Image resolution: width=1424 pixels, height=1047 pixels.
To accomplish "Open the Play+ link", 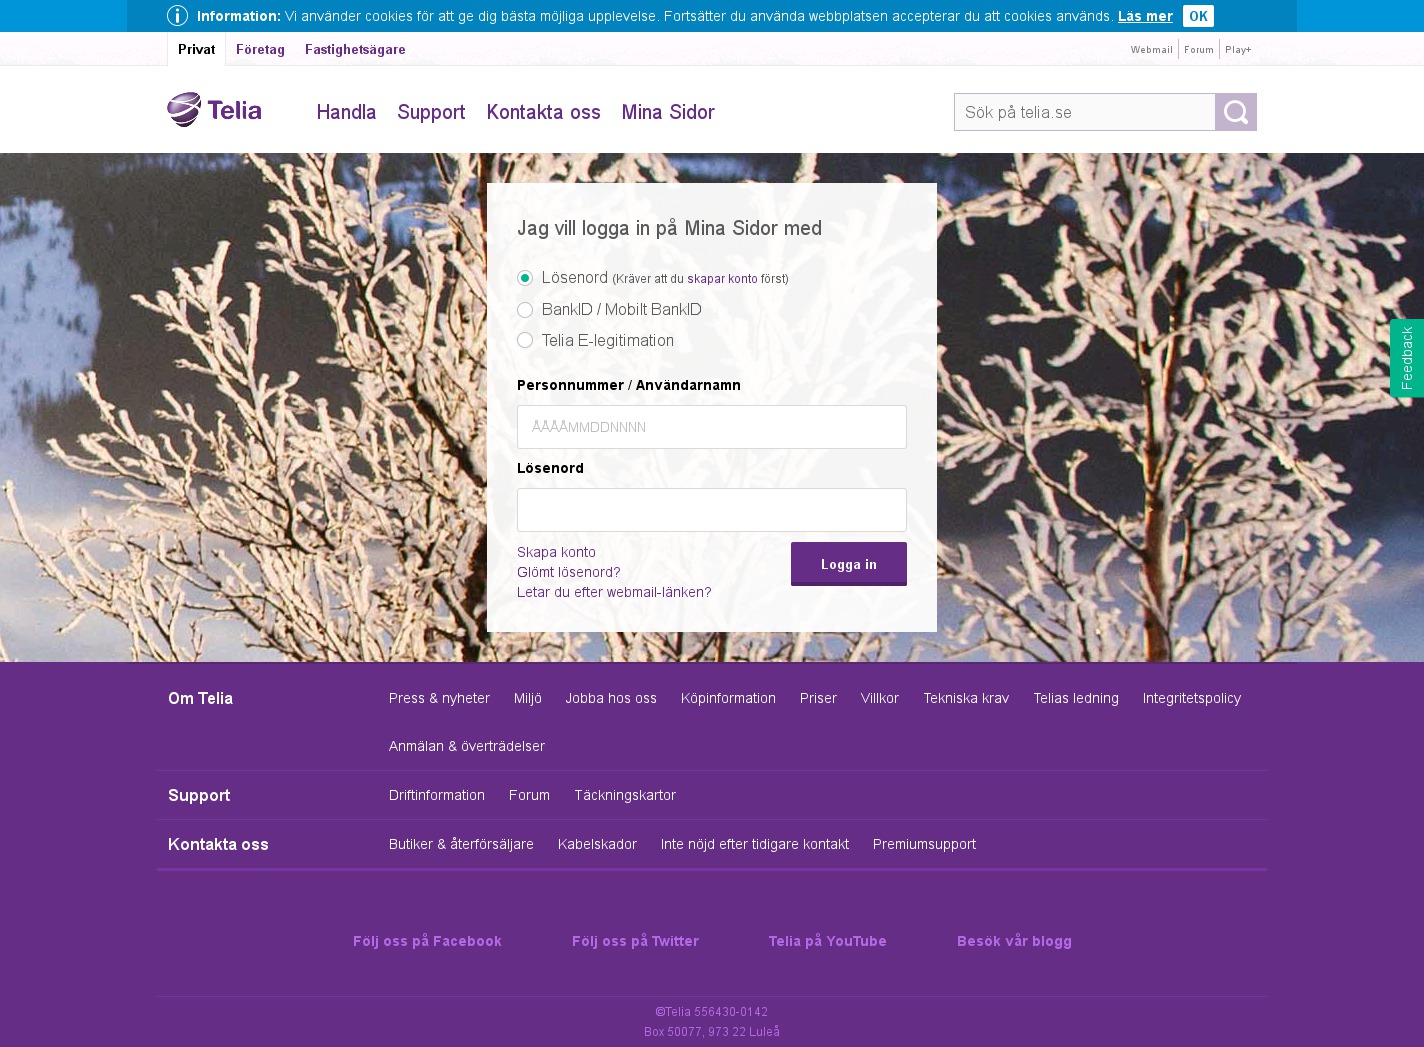I will 1238,49.
